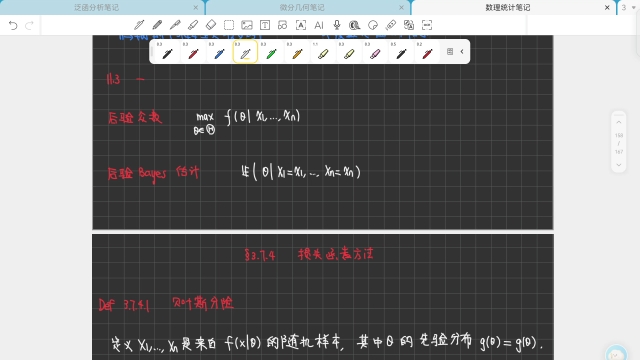
Task: Choose the first red 0.3 pen preset
Action: tap(193, 52)
